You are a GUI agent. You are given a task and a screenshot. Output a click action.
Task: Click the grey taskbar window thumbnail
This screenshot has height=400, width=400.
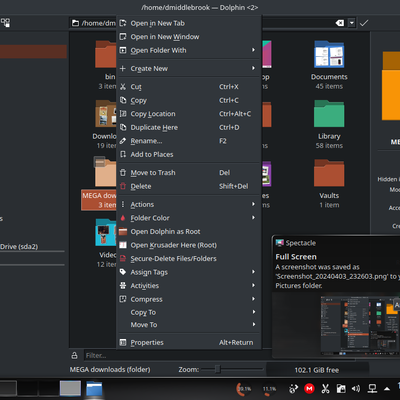pyautogui.click(x=70, y=389)
